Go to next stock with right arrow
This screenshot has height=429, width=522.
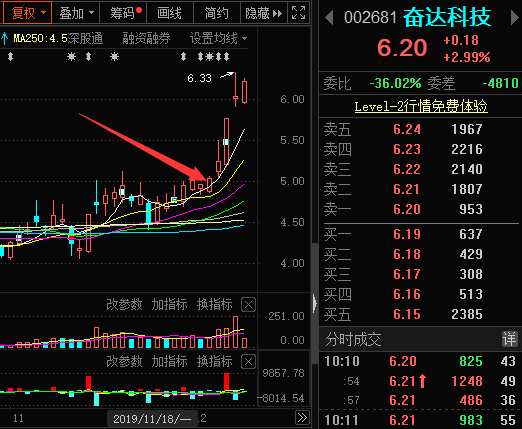coord(515,17)
